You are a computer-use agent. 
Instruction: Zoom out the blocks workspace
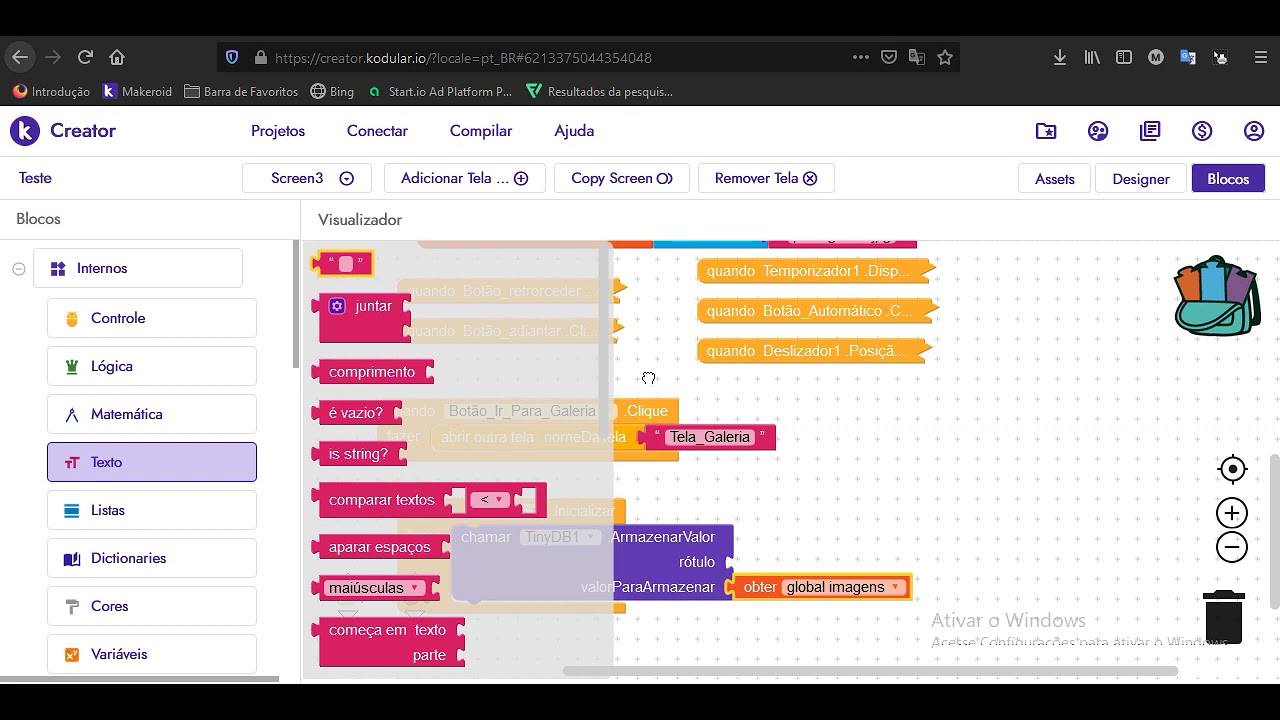click(1232, 547)
